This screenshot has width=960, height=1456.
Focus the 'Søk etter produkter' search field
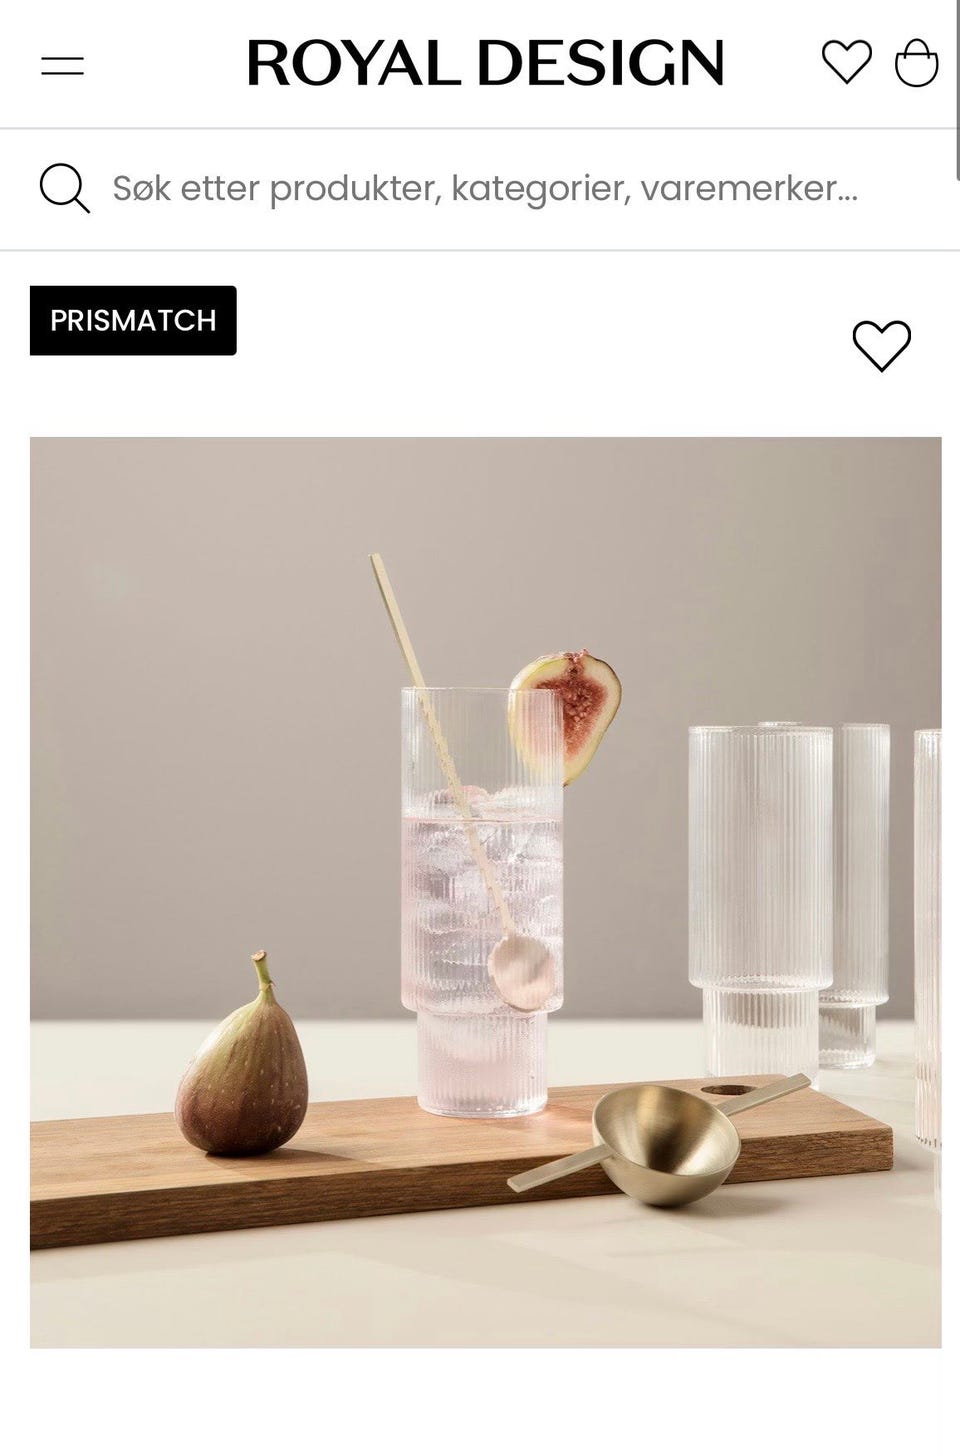pos(485,188)
